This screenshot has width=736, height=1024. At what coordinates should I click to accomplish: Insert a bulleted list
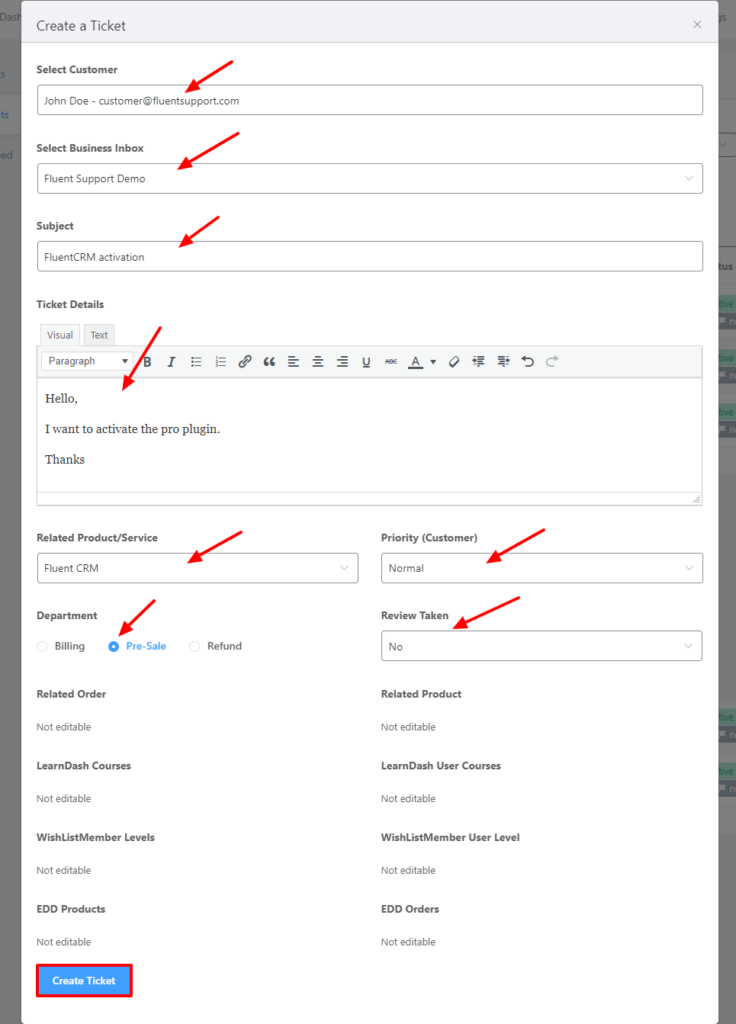pyautogui.click(x=196, y=362)
